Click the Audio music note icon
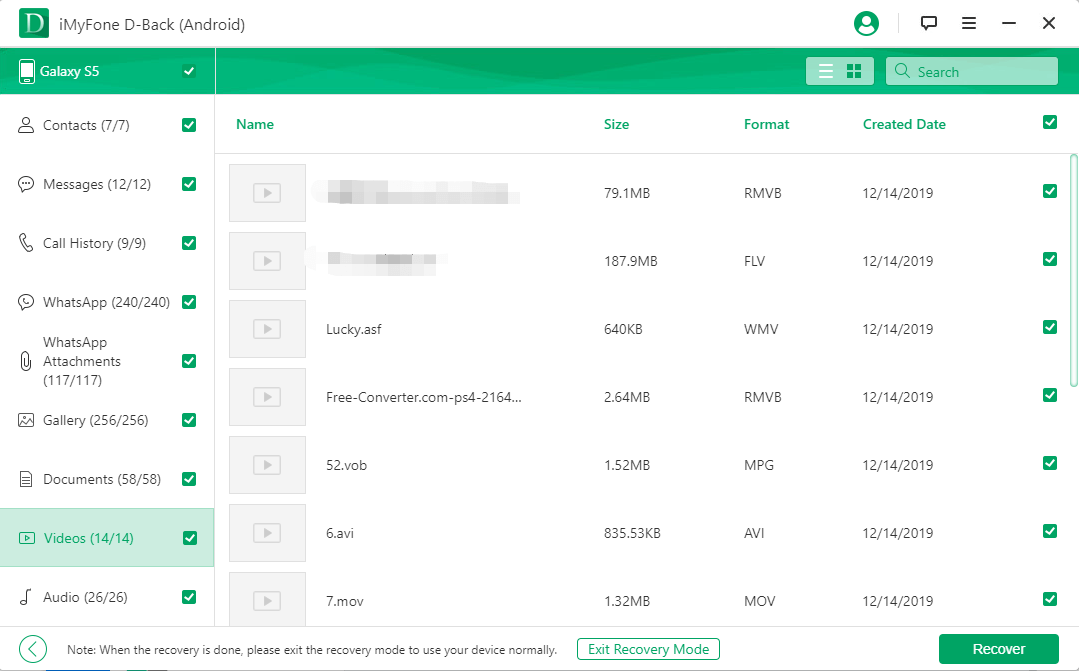This screenshot has width=1079, height=671. (x=25, y=597)
